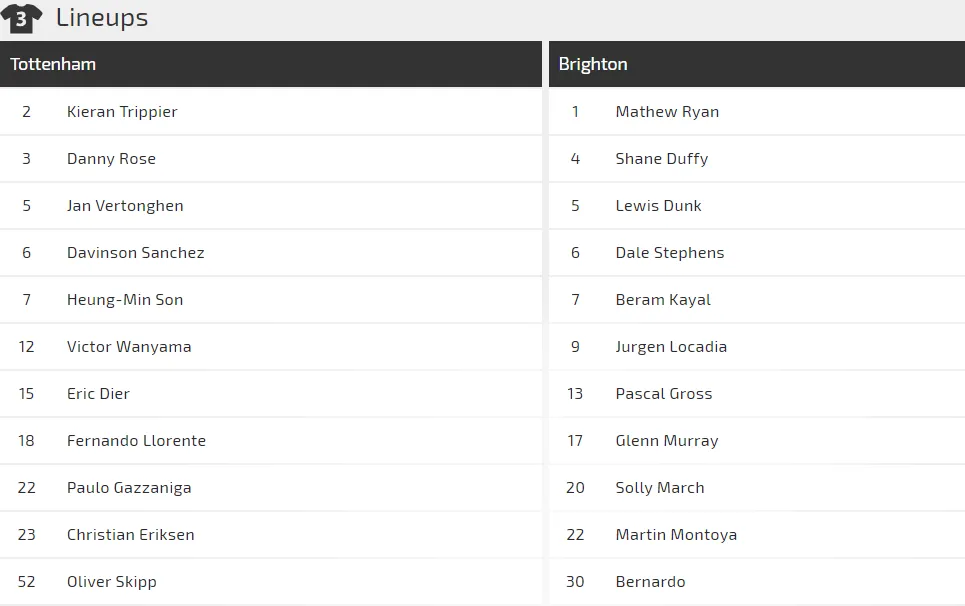The height and width of the screenshot is (606, 965).
Task: Click Victor Wanyama's name
Action: 129,347
